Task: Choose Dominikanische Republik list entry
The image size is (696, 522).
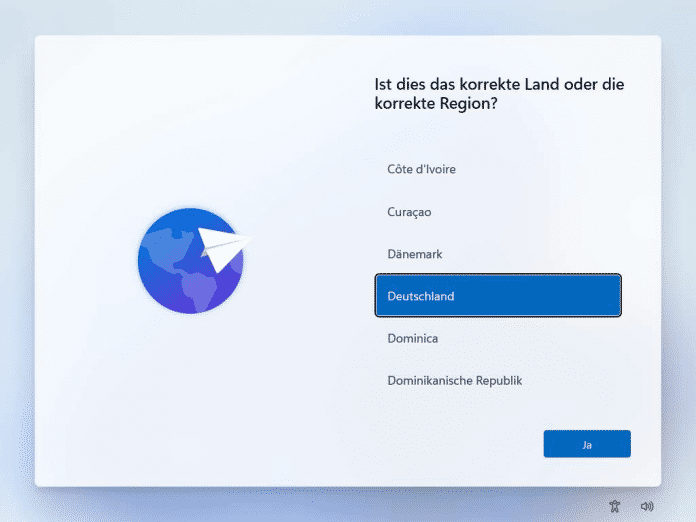Action: [454, 380]
